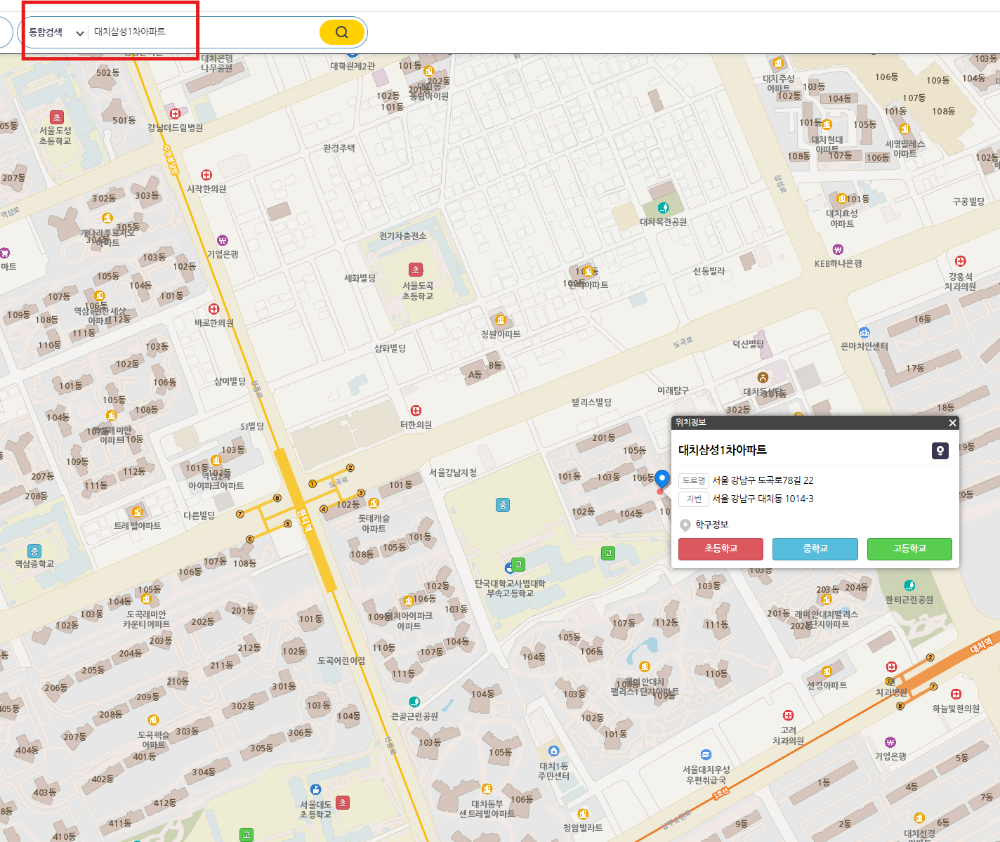Click the 바로한의원 clinic icon
This screenshot has height=842, width=1000.
pos(214,309)
